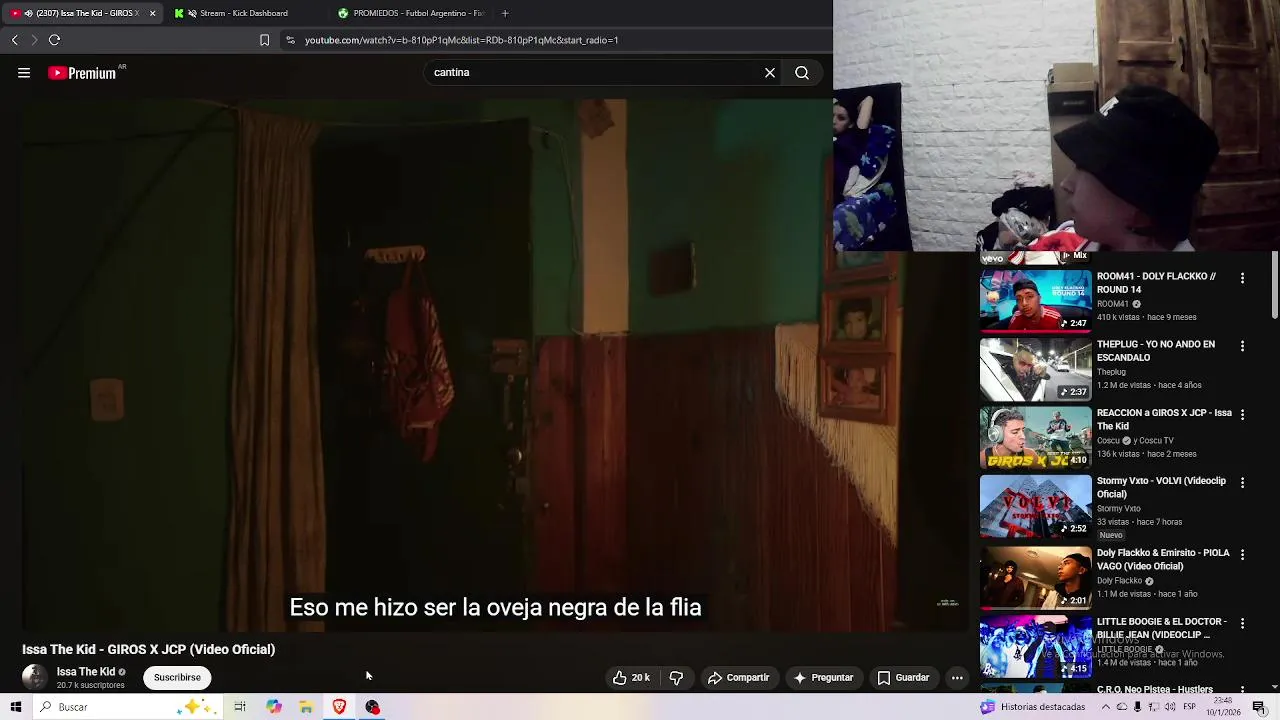Like the video (20 k)
This screenshot has height=720, width=1280.
(x=631, y=678)
